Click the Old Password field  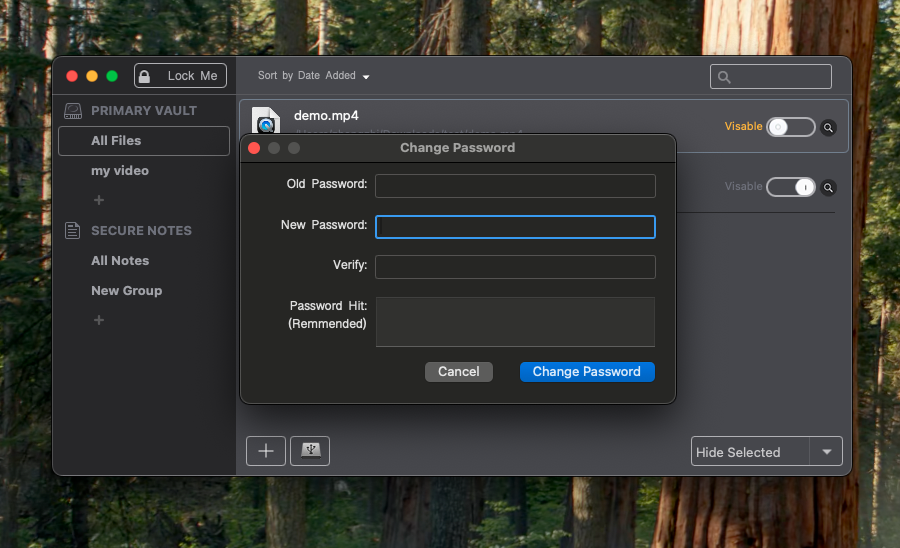(515, 186)
